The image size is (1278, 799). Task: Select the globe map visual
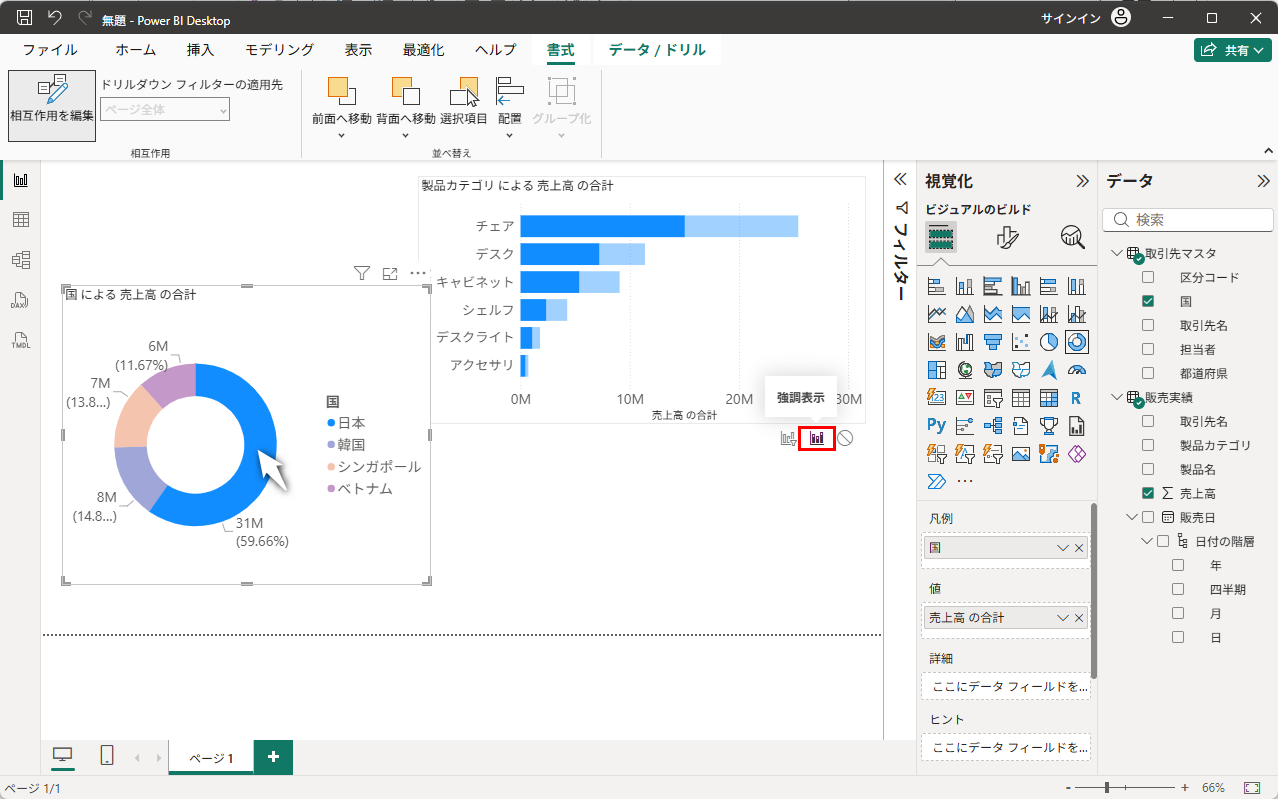click(x=965, y=370)
